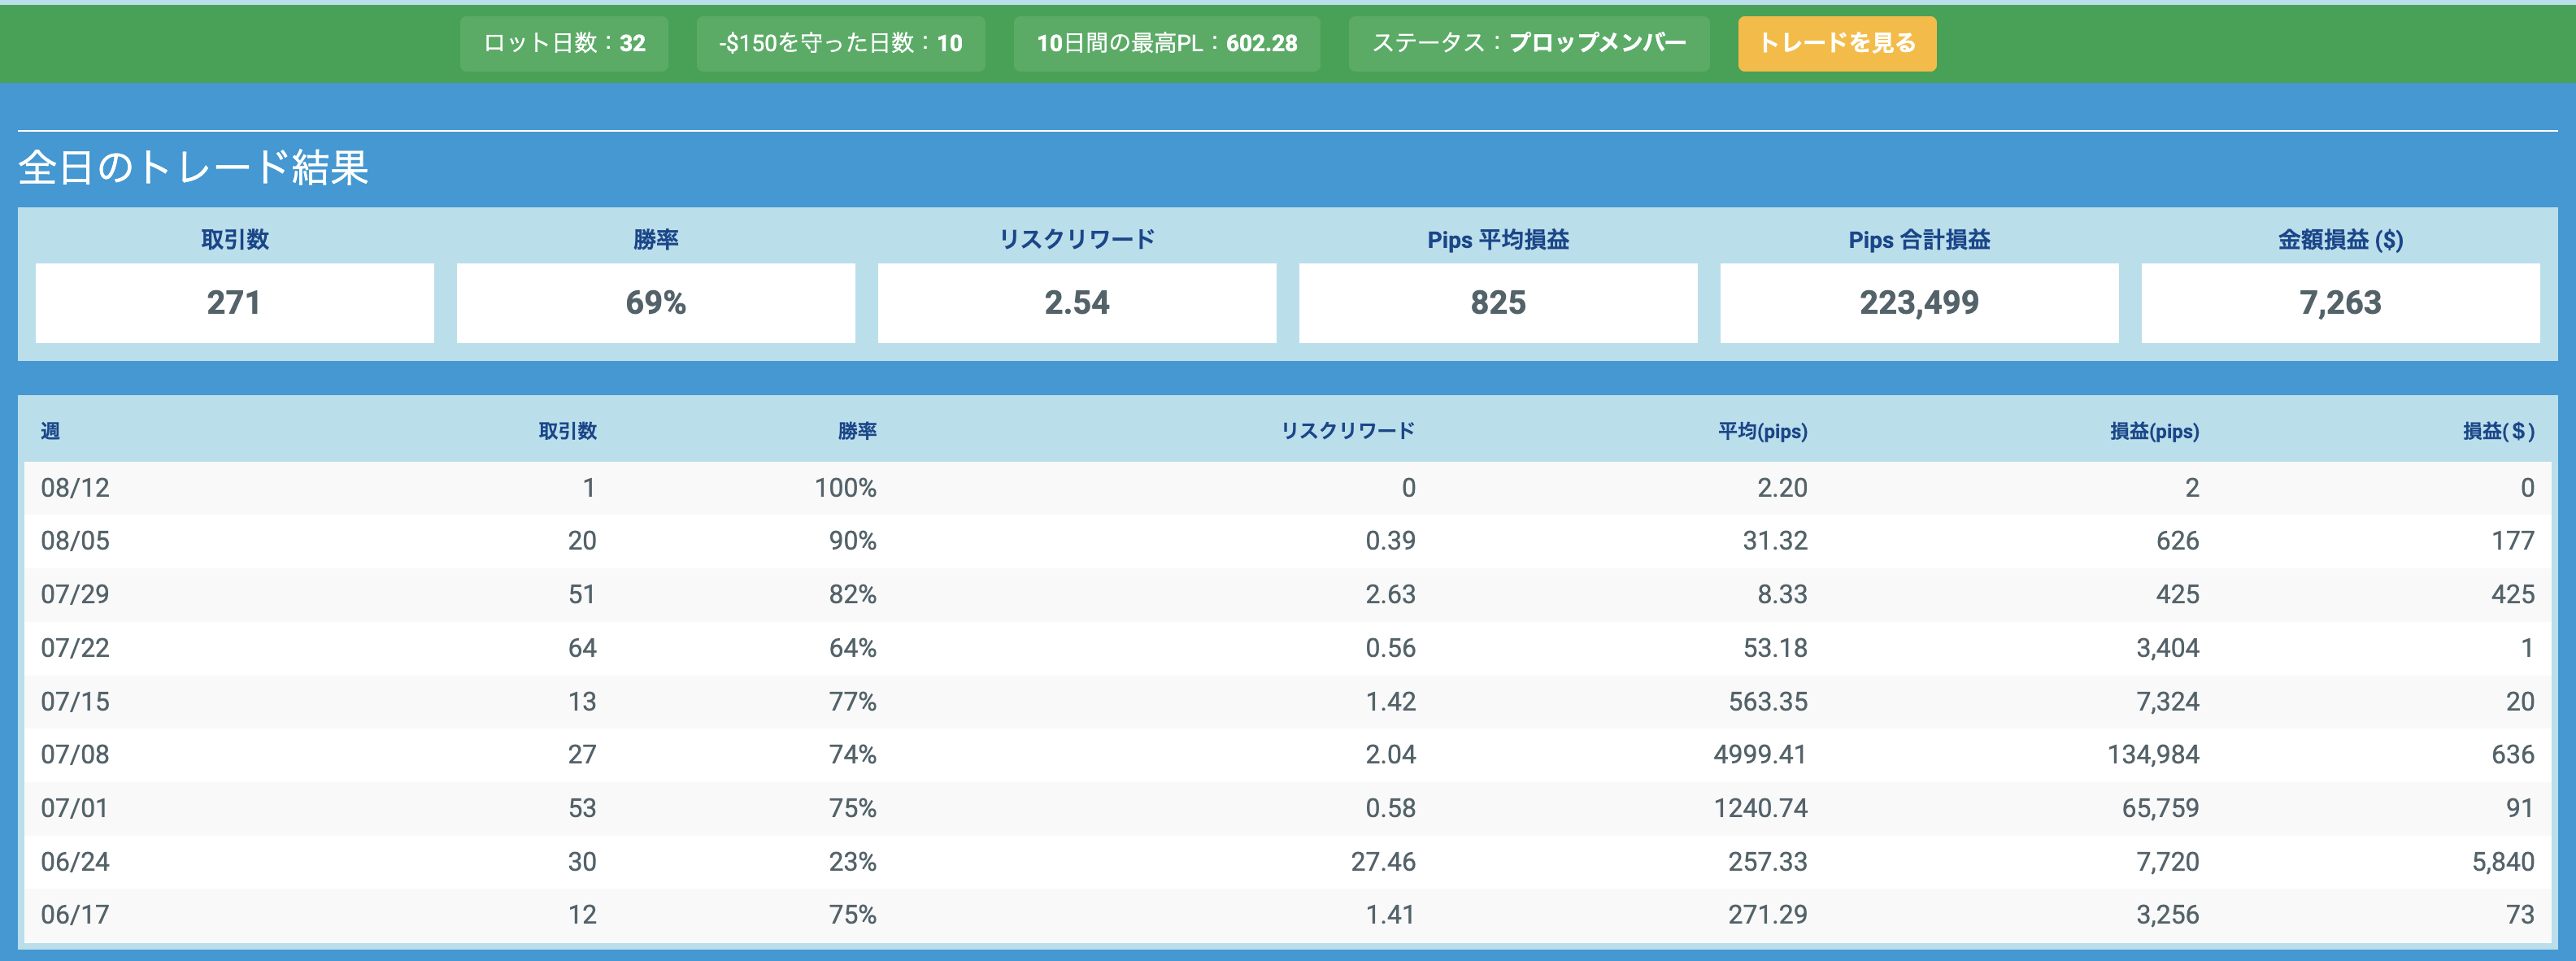The width and height of the screenshot is (2576, 961).
Task: Click the 65,759 pips profit cell
Action: [2160, 808]
